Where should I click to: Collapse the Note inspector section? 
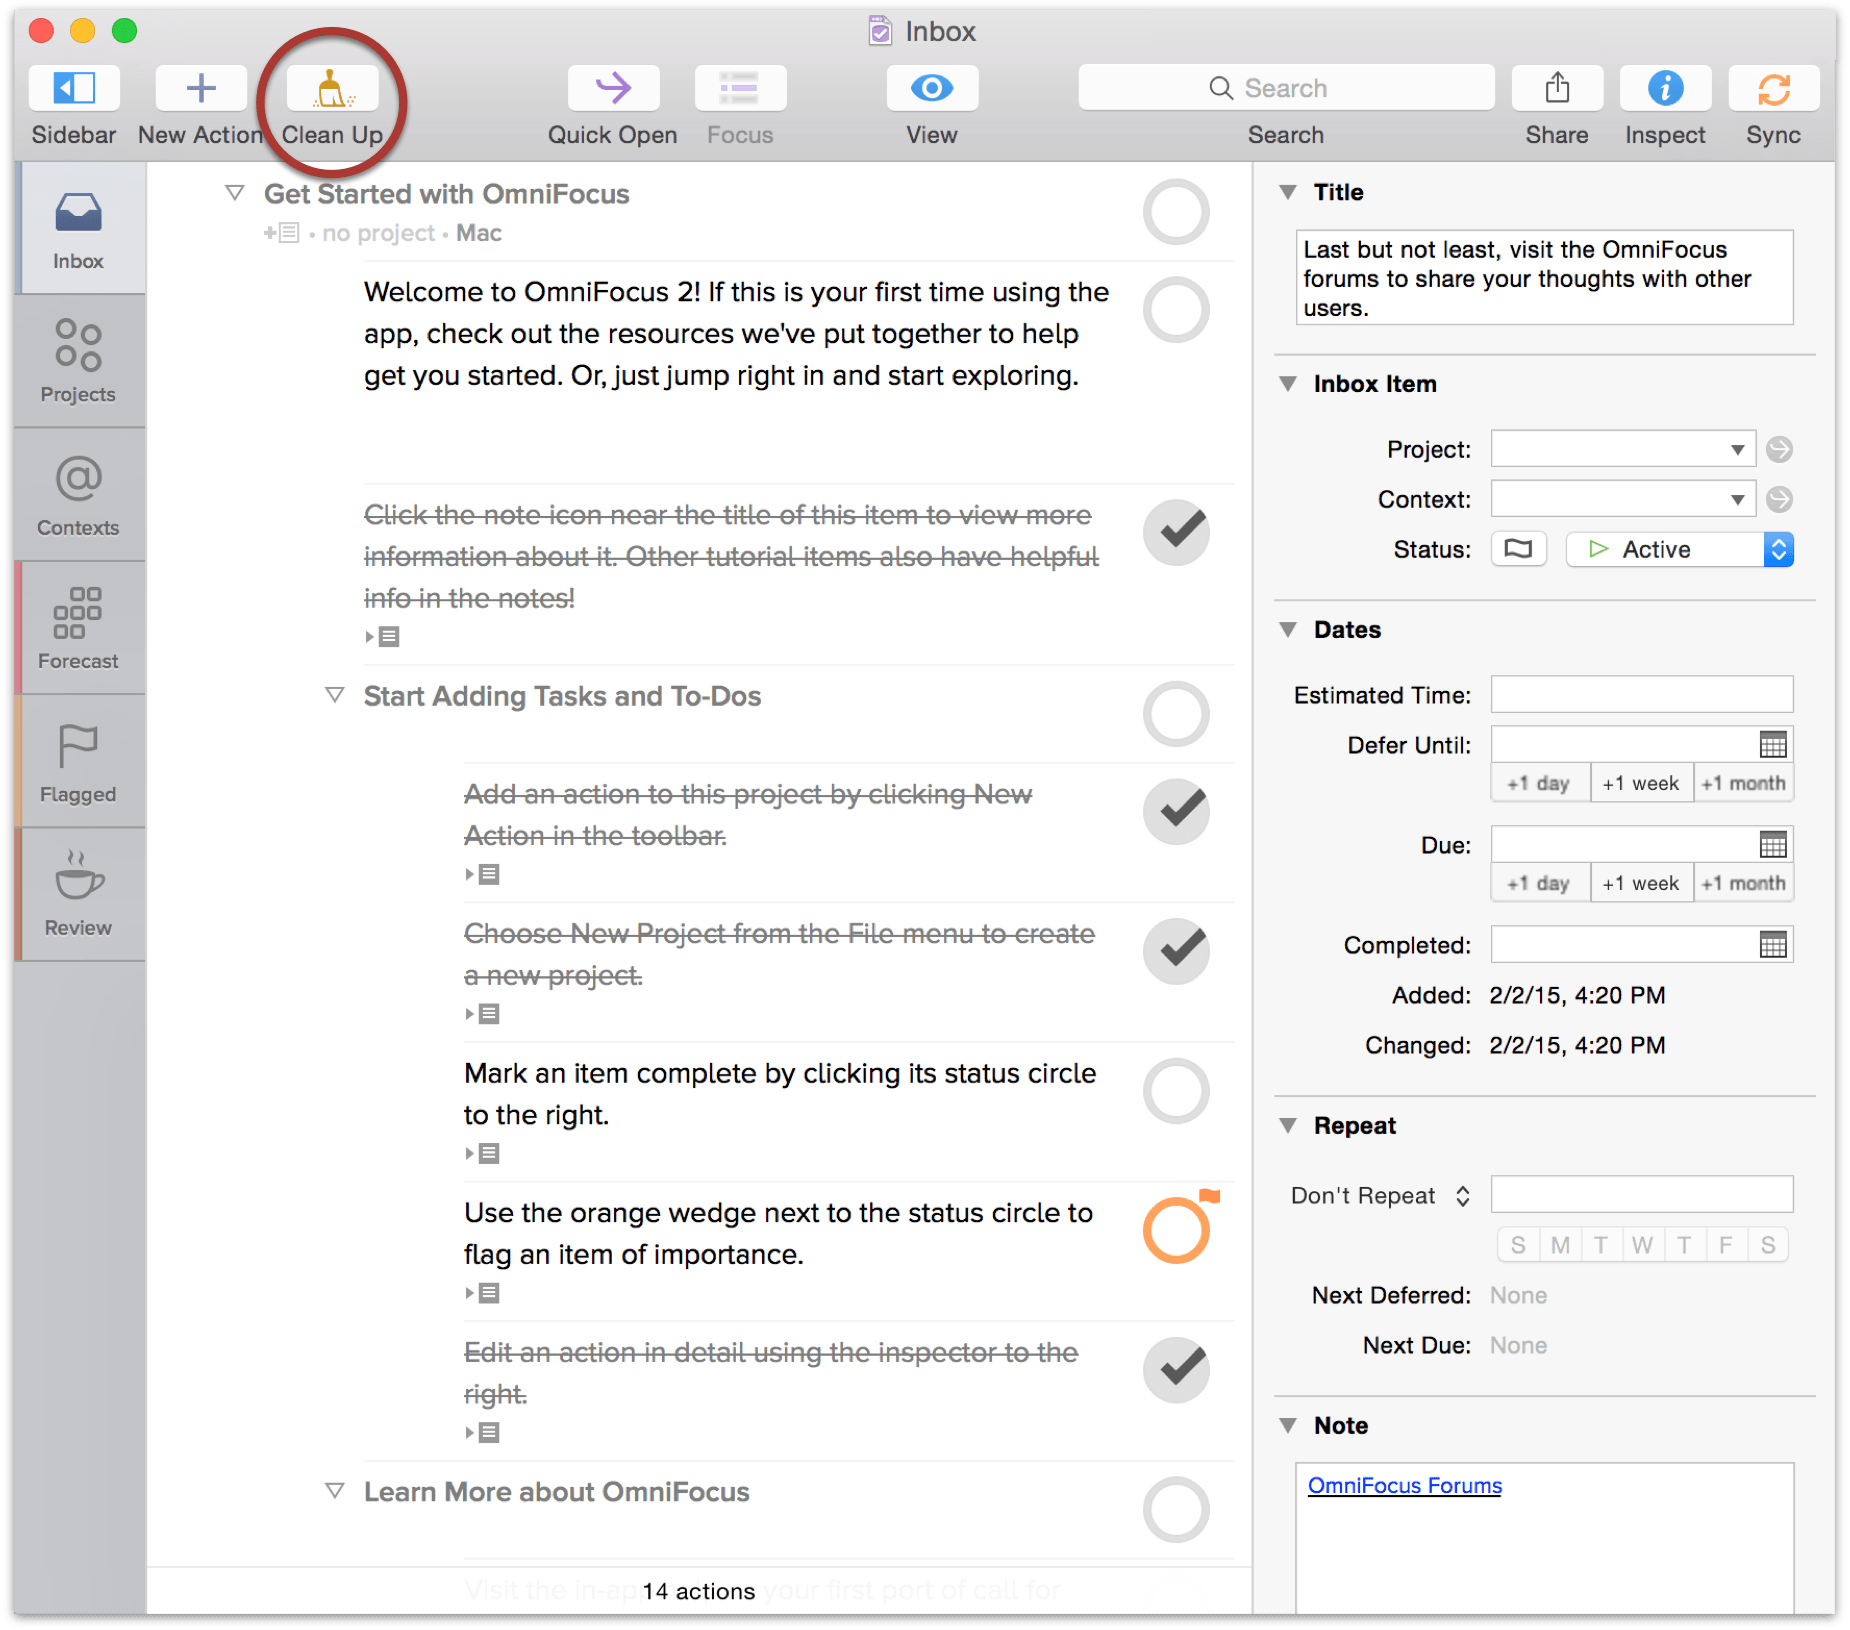pyautogui.click(x=1288, y=1426)
